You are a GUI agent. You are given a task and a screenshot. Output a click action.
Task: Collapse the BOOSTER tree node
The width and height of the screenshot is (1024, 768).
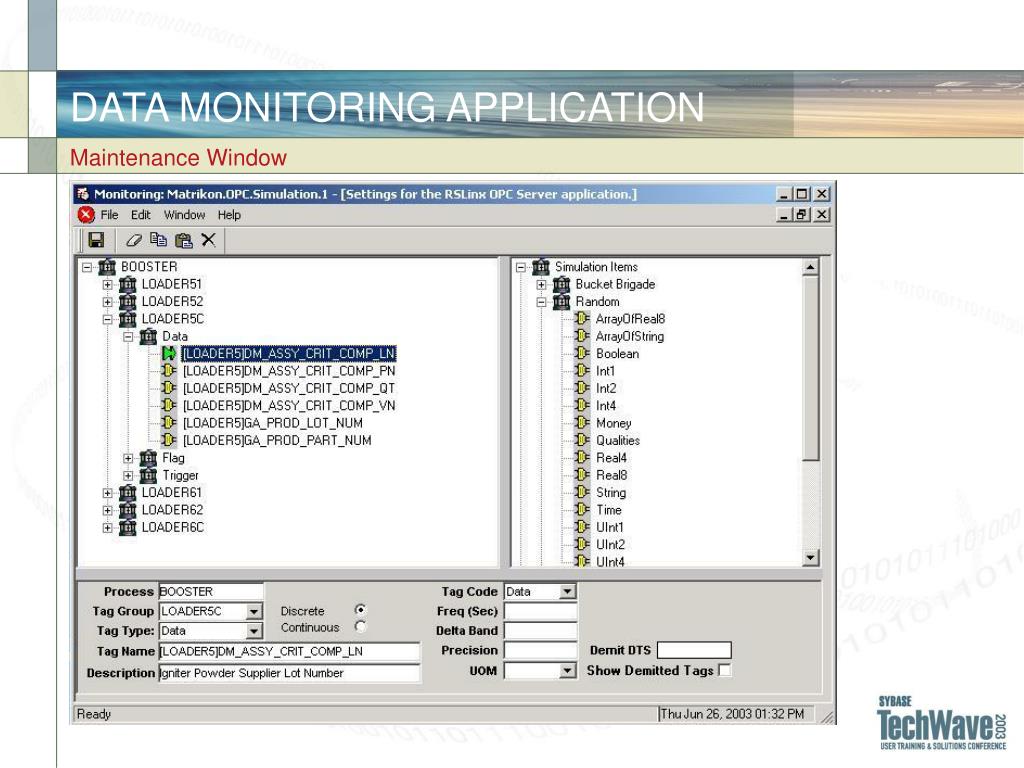tap(87, 267)
